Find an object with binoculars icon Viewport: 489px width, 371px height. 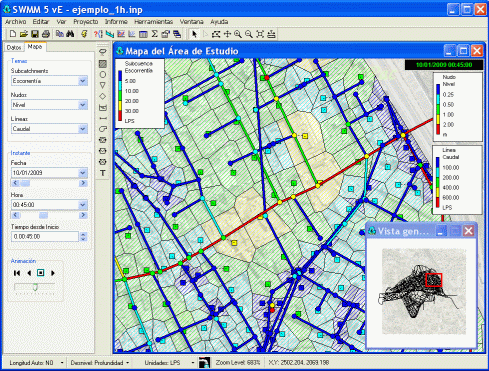(x=70, y=34)
